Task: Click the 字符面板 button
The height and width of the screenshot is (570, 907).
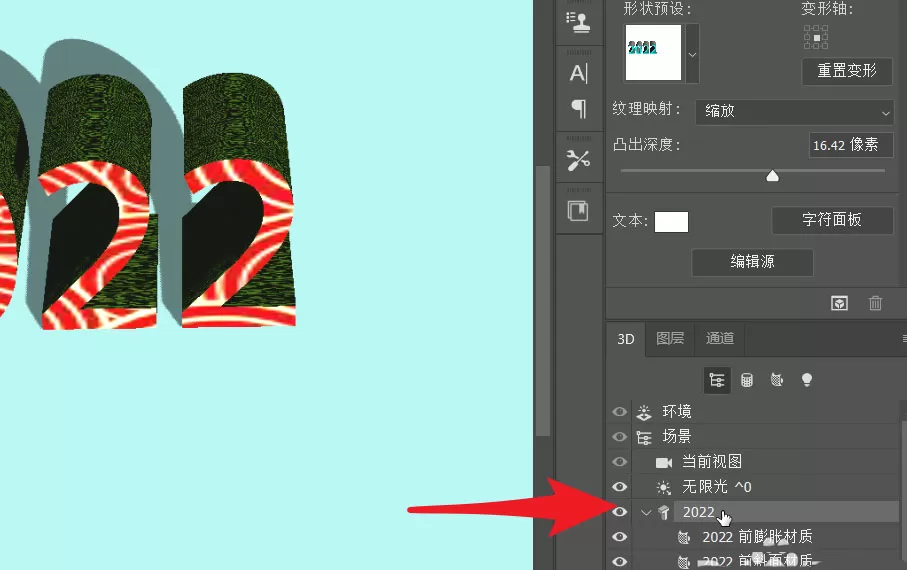Action: 832,220
